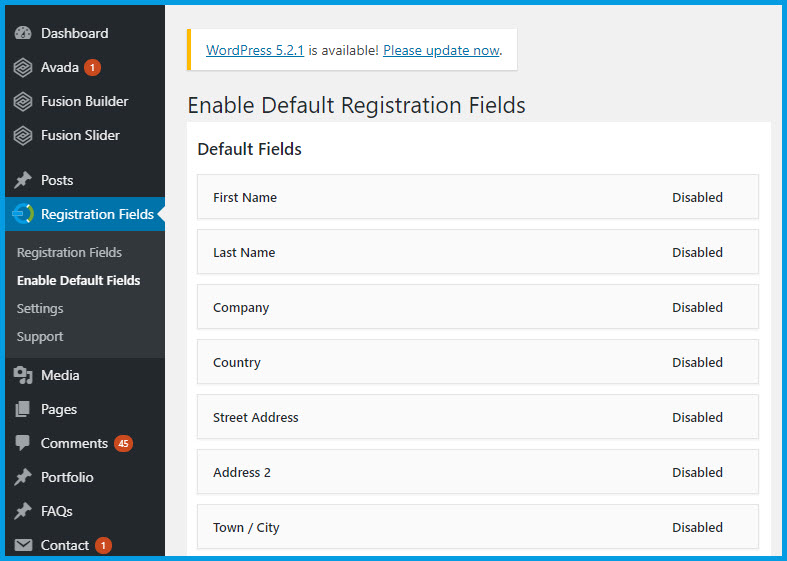Toggle the Company field's Disabled status
Image resolution: width=787 pixels, height=561 pixels.
(697, 307)
